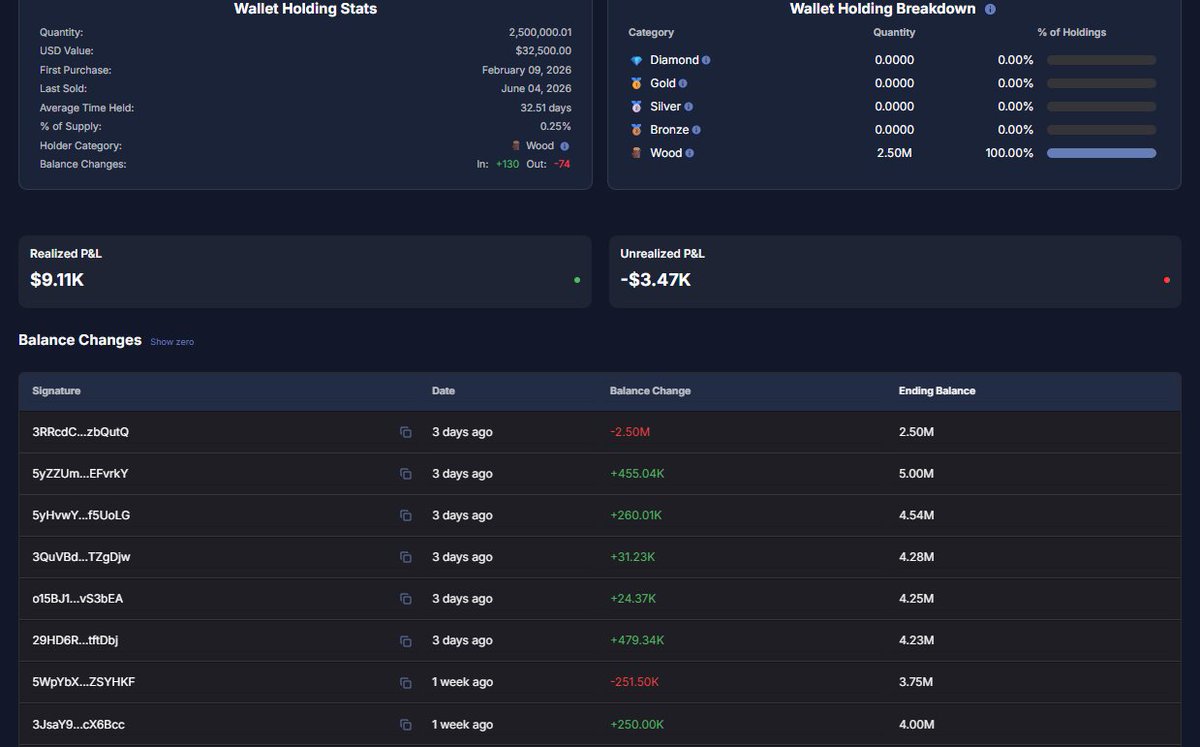Click the wood icon in Holder Category row
The width and height of the screenshot is (1200, 747).
coord(516,146)
